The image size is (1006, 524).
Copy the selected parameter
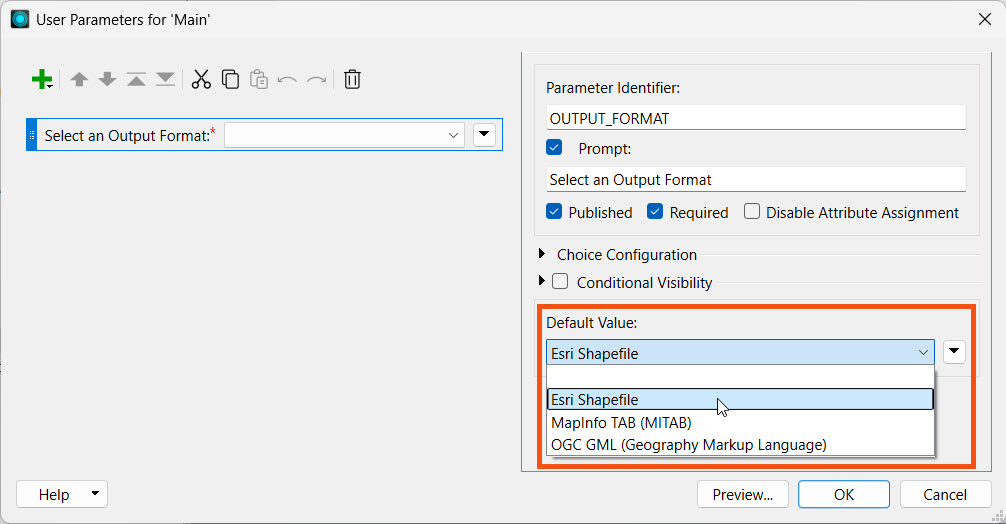[x=230, y=80]
